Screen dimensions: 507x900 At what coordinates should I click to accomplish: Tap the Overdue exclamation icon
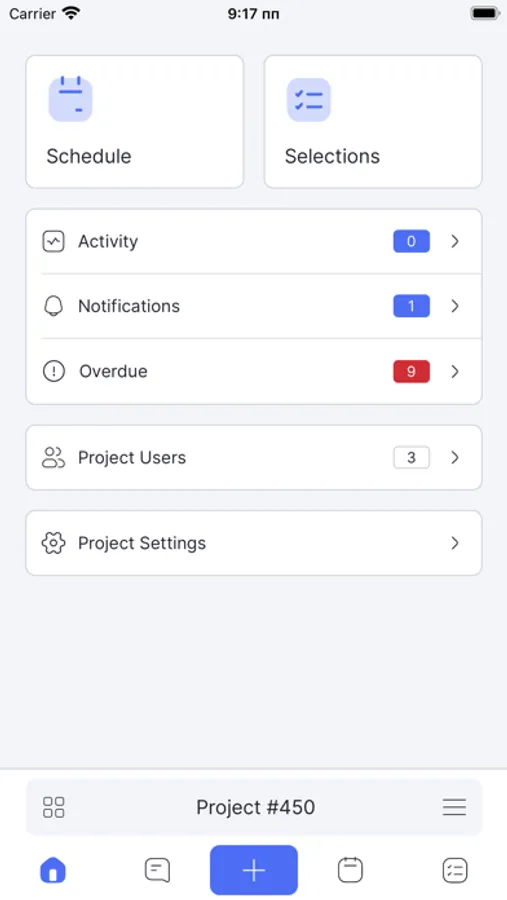tap(53, 371)
